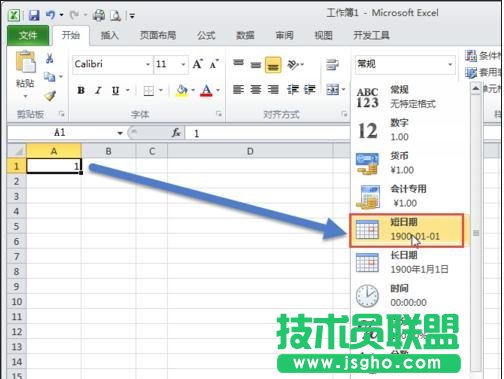
Task: Open the 视图 tab
Action: point(323,35)
